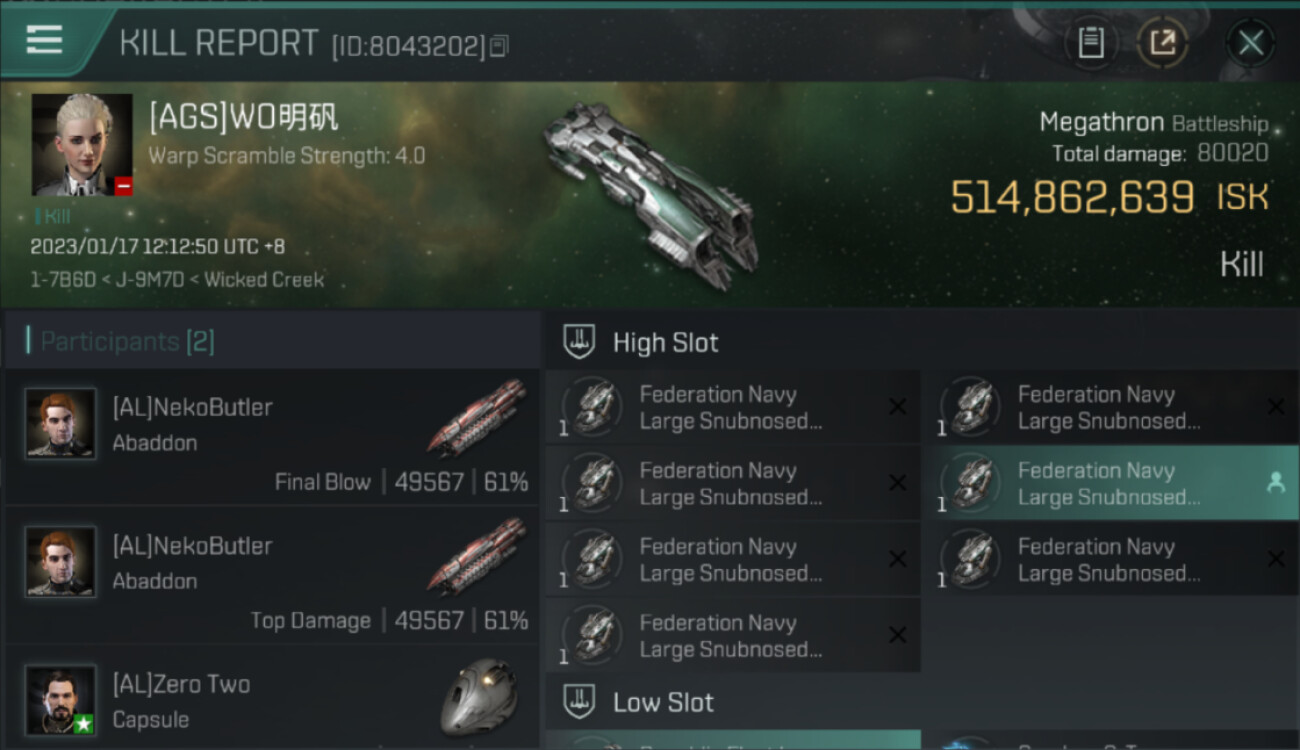
Task: Close the kill report window
Action: point(1251,43)
